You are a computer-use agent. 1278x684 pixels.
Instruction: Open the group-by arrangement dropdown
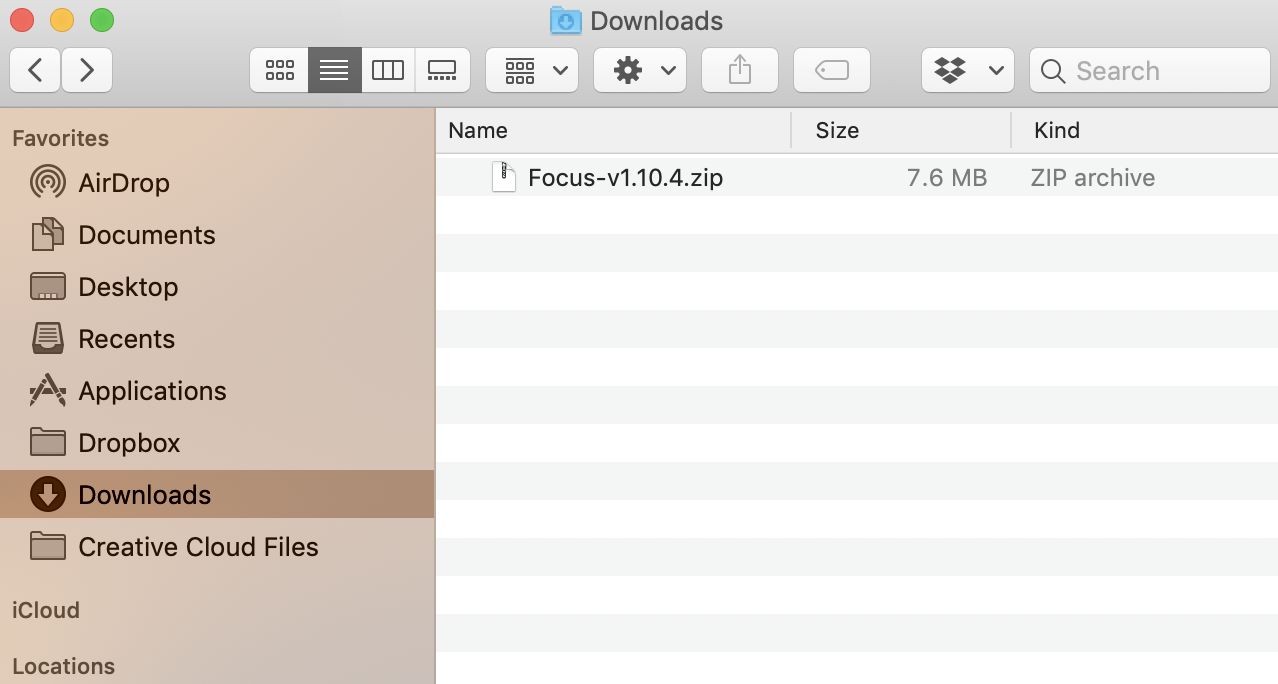532,70
